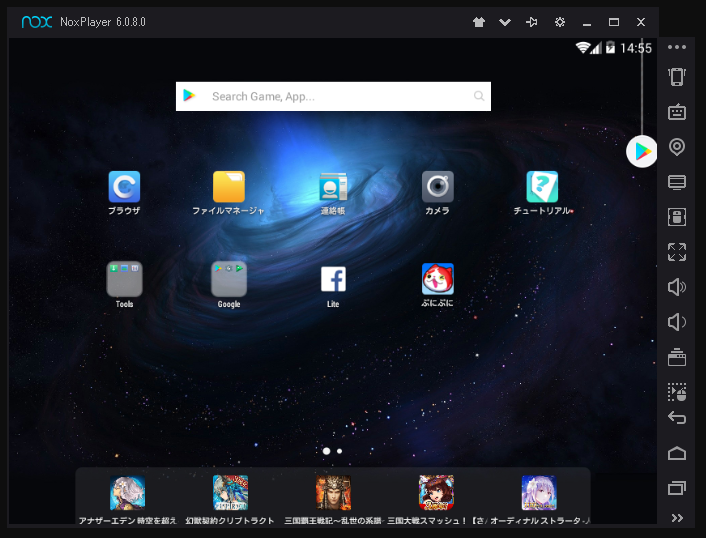Open the Google folder
The image size is (706, 538).
pyautogui.click(x=229, y=279)
